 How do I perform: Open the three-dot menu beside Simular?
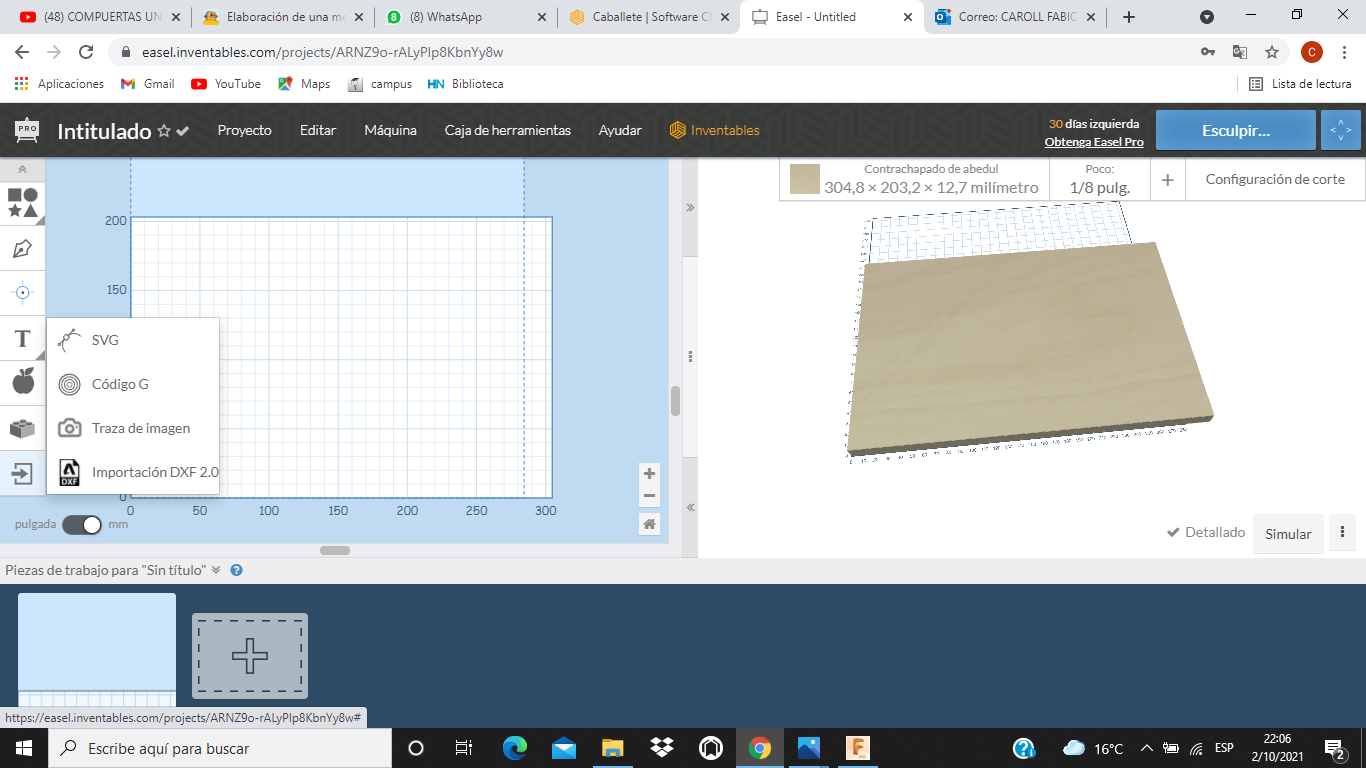click(x=1341, y=533)
